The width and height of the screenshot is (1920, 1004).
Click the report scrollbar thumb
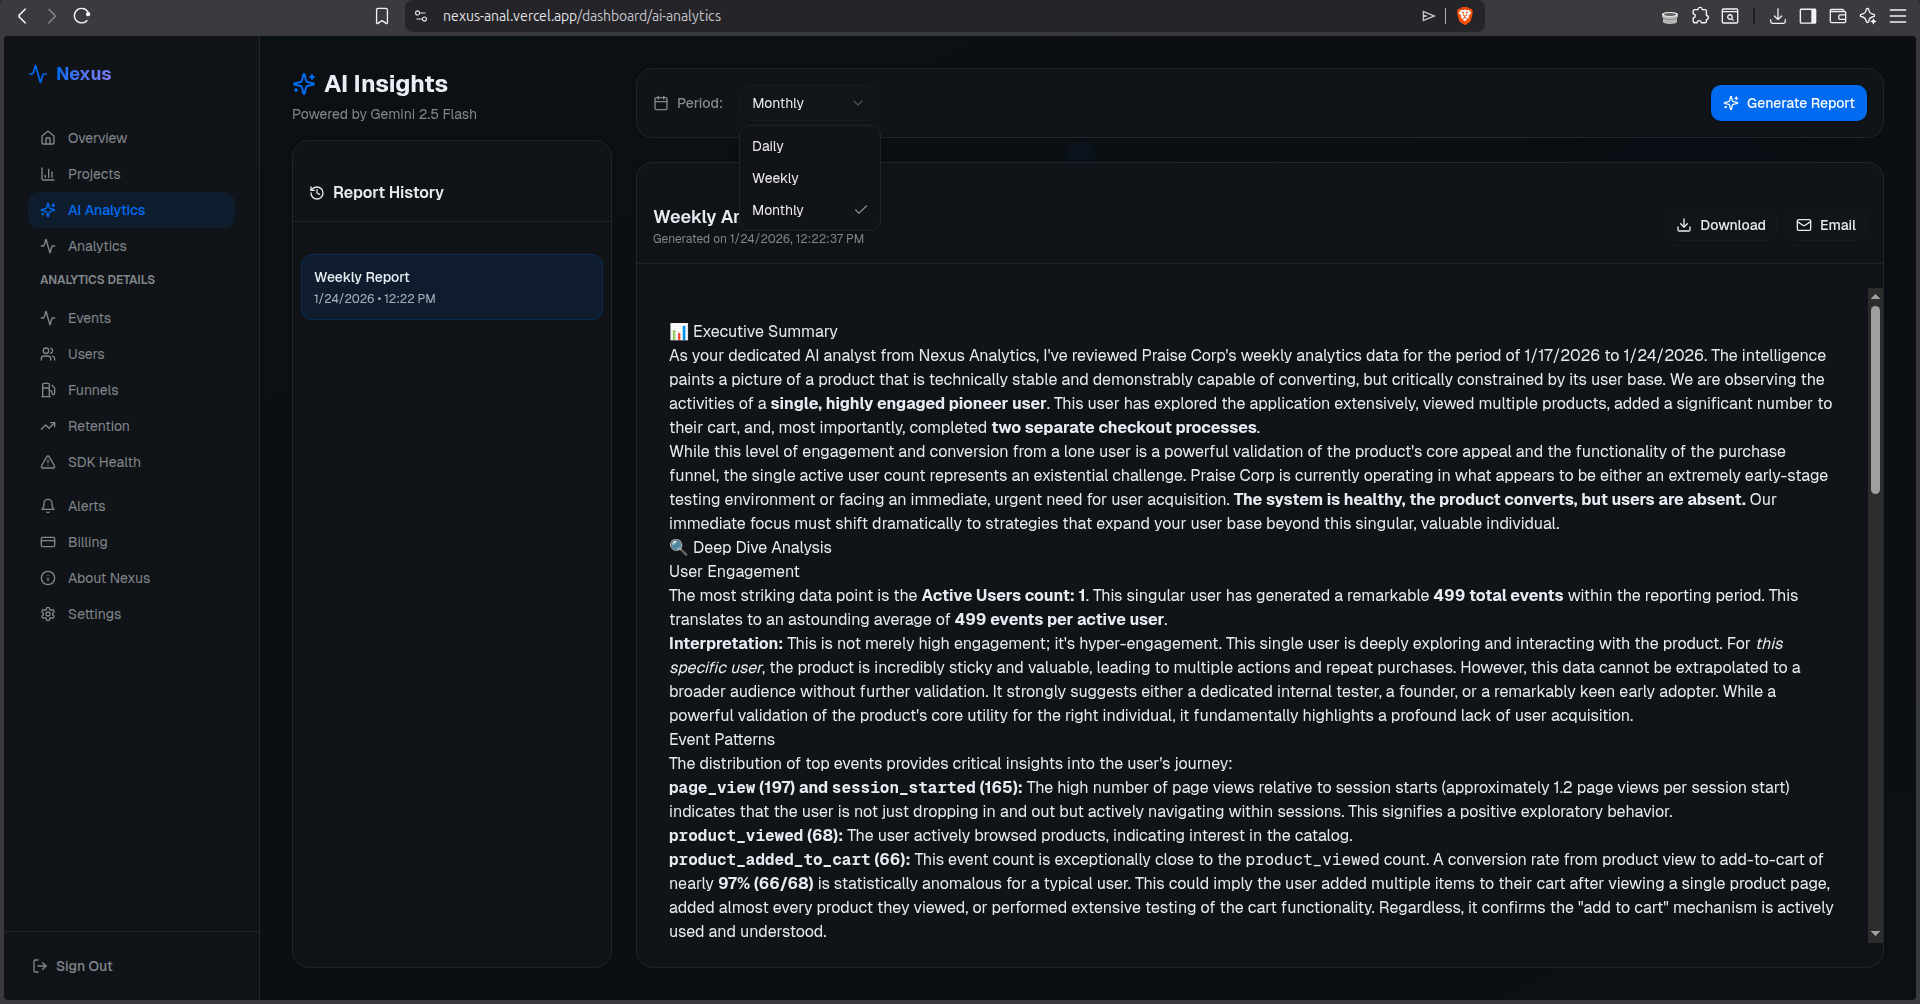coord(1875,400)
